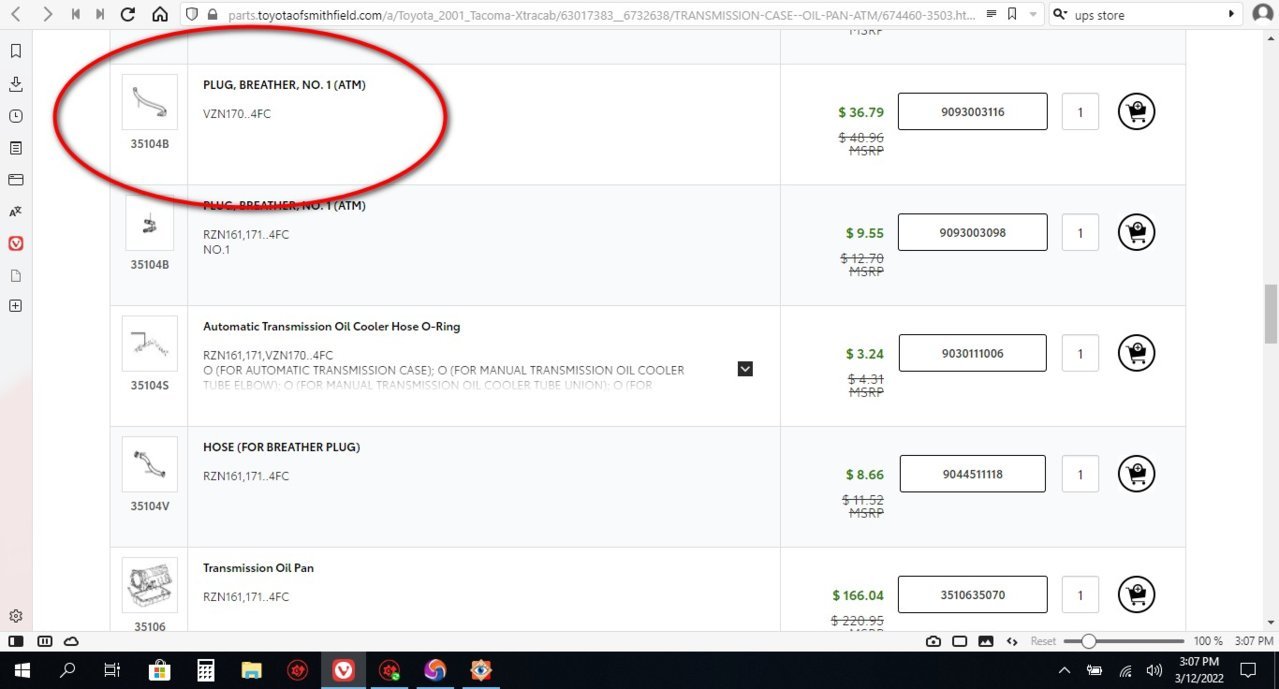Viewport: 1279px width, 689px height.
Task: Click quantity field for part 9044511118
Action: pyautogui.click(x=1080, y=474)
